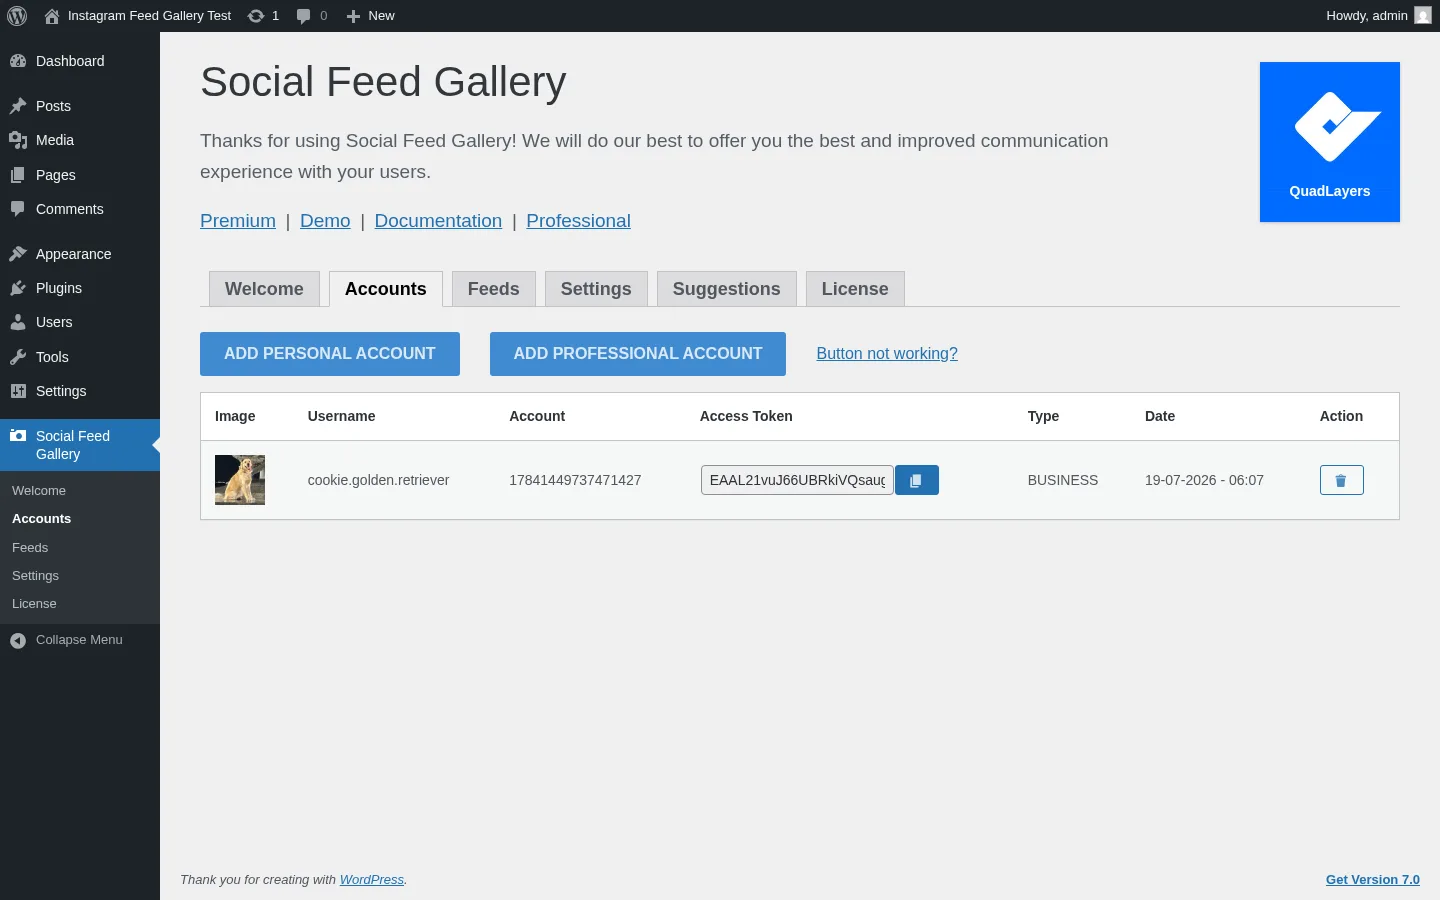
Task: Click the Professional link
Action: (578, 221)
